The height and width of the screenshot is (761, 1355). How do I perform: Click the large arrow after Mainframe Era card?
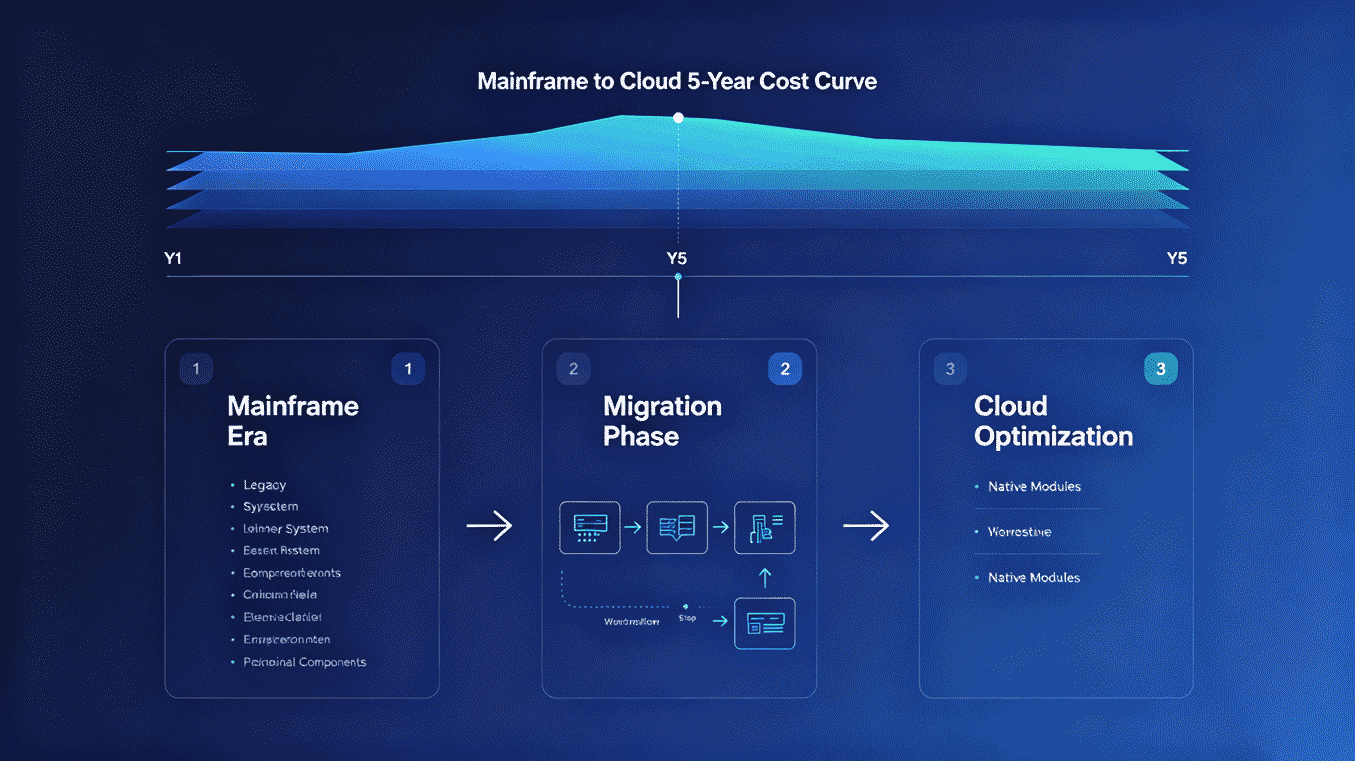(x=489, y=526)
